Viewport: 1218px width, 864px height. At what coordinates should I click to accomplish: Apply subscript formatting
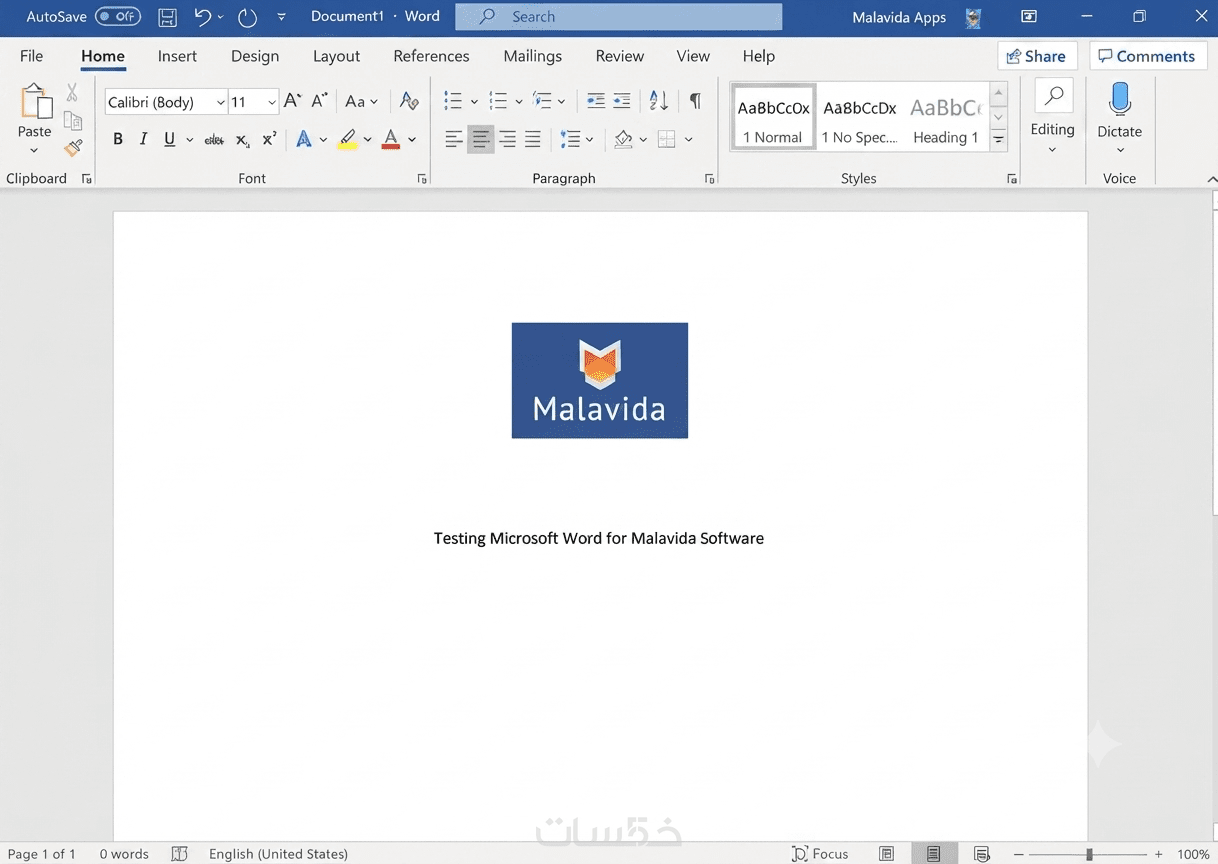tap(243, 140)
